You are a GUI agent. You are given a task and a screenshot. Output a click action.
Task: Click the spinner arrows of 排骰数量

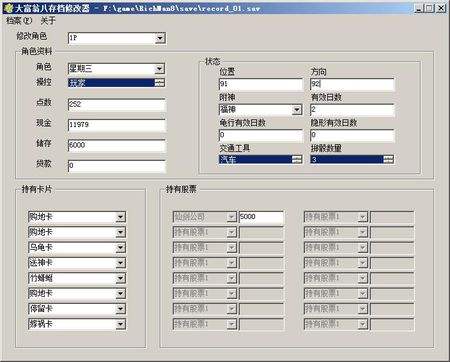[x=388, y=160]
